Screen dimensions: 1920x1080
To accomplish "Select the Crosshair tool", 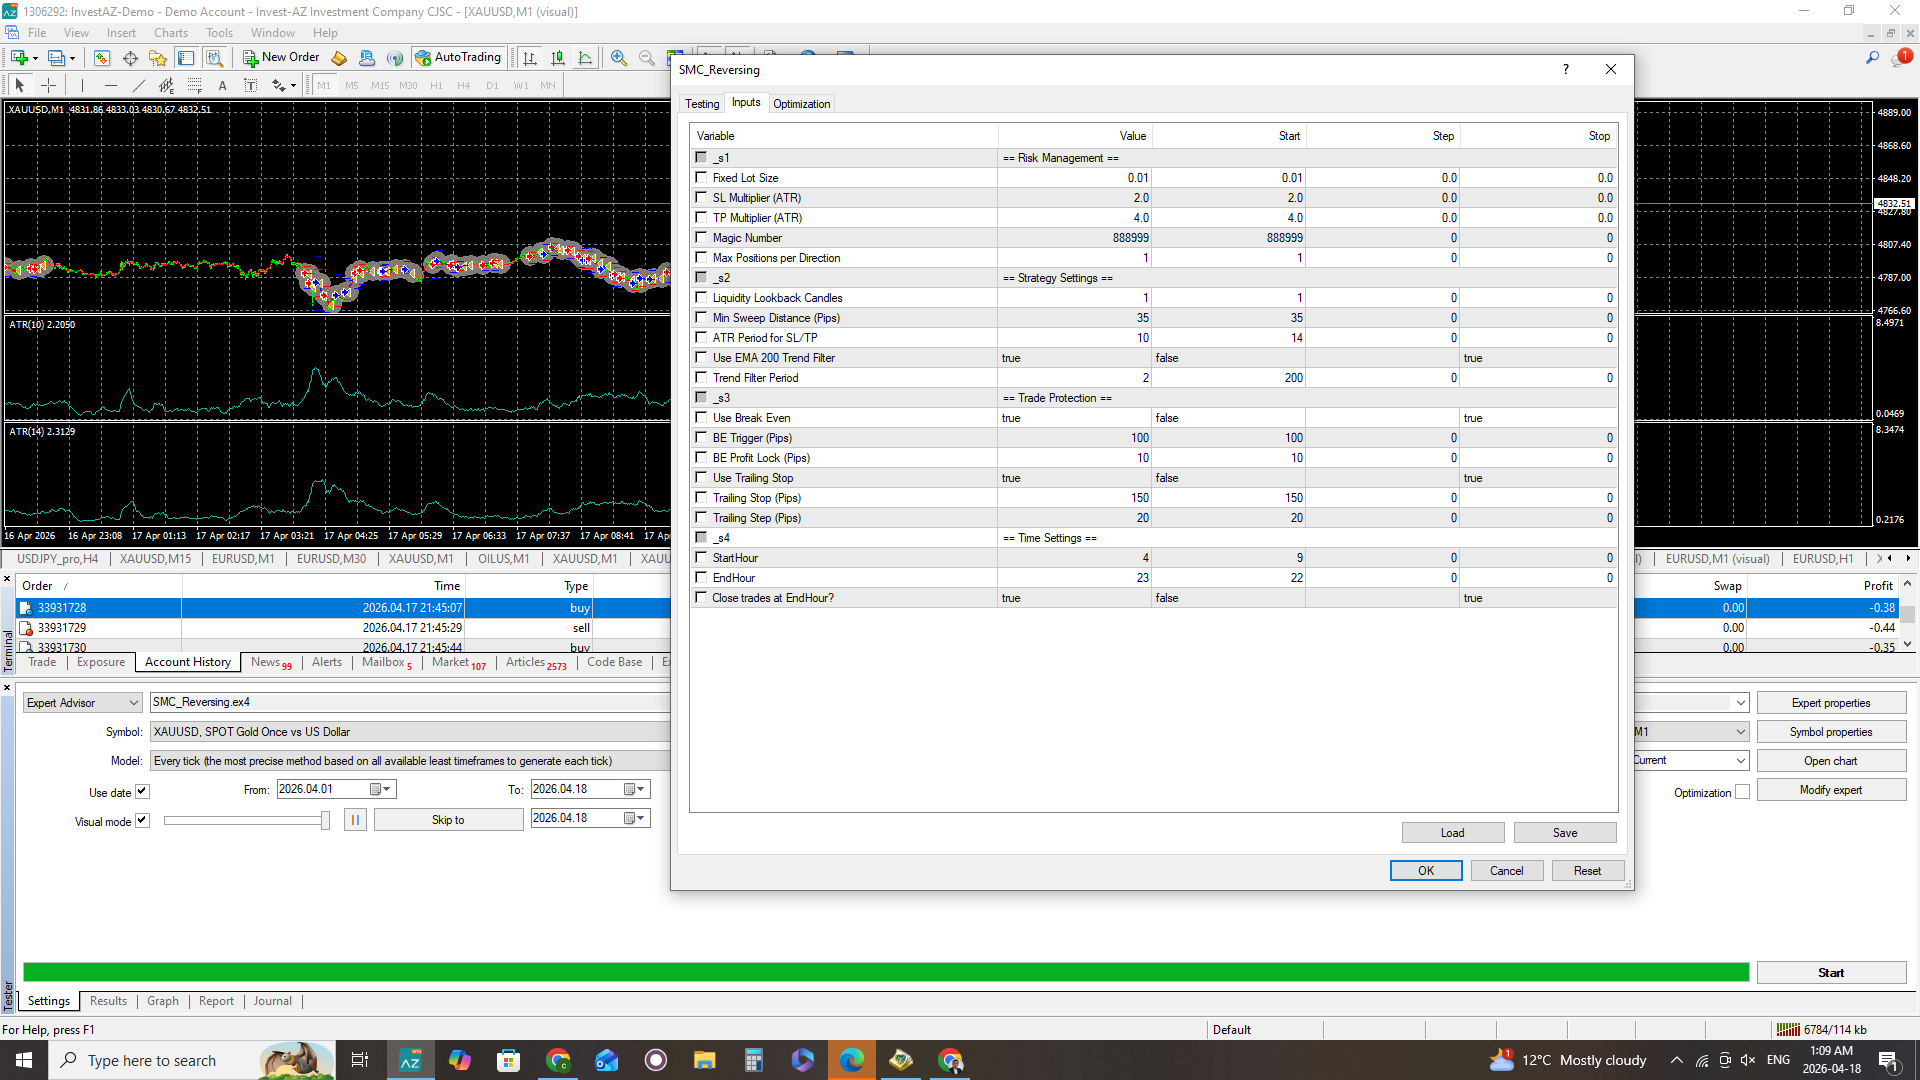I will coord(48,86).
